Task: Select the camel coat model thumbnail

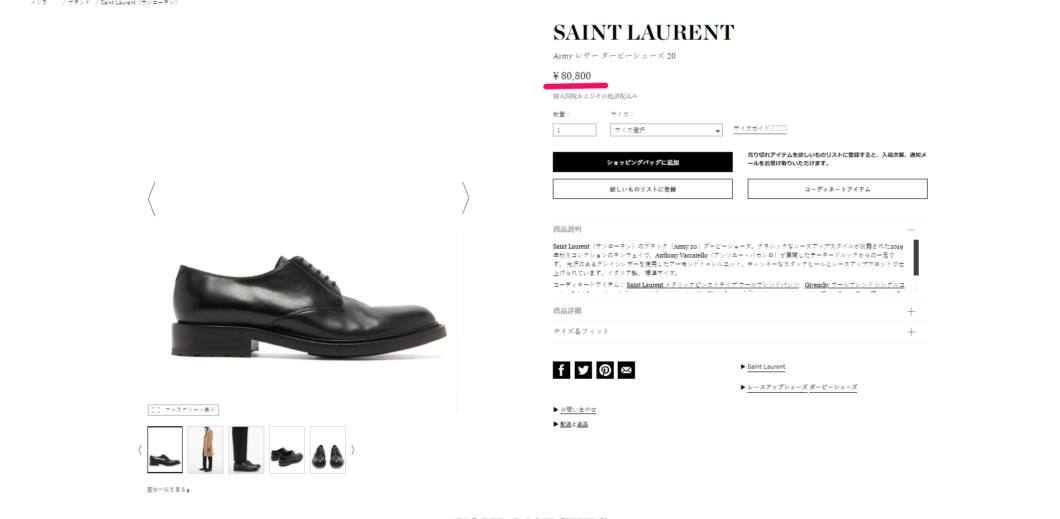Action: click(x=206, y=449)
